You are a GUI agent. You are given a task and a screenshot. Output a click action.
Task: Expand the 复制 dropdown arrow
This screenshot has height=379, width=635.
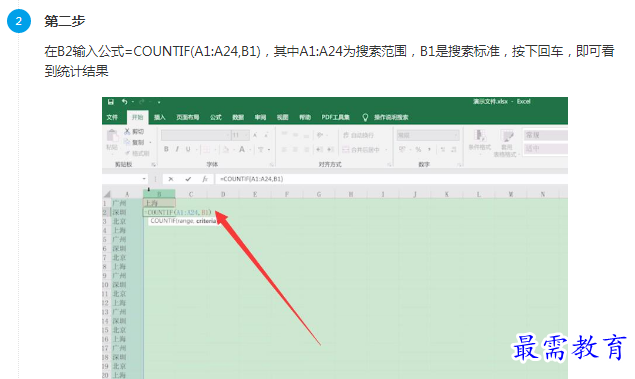point(150,143)
